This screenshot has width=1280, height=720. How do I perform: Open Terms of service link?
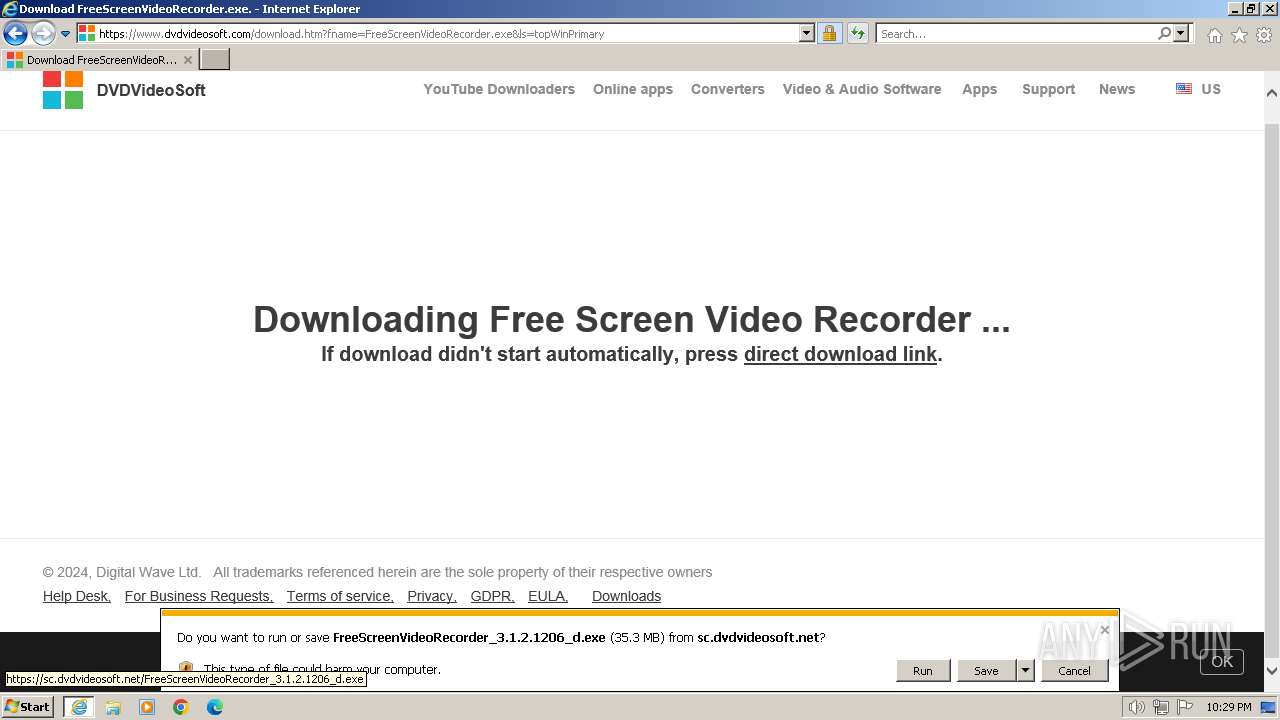pos(340,596)
